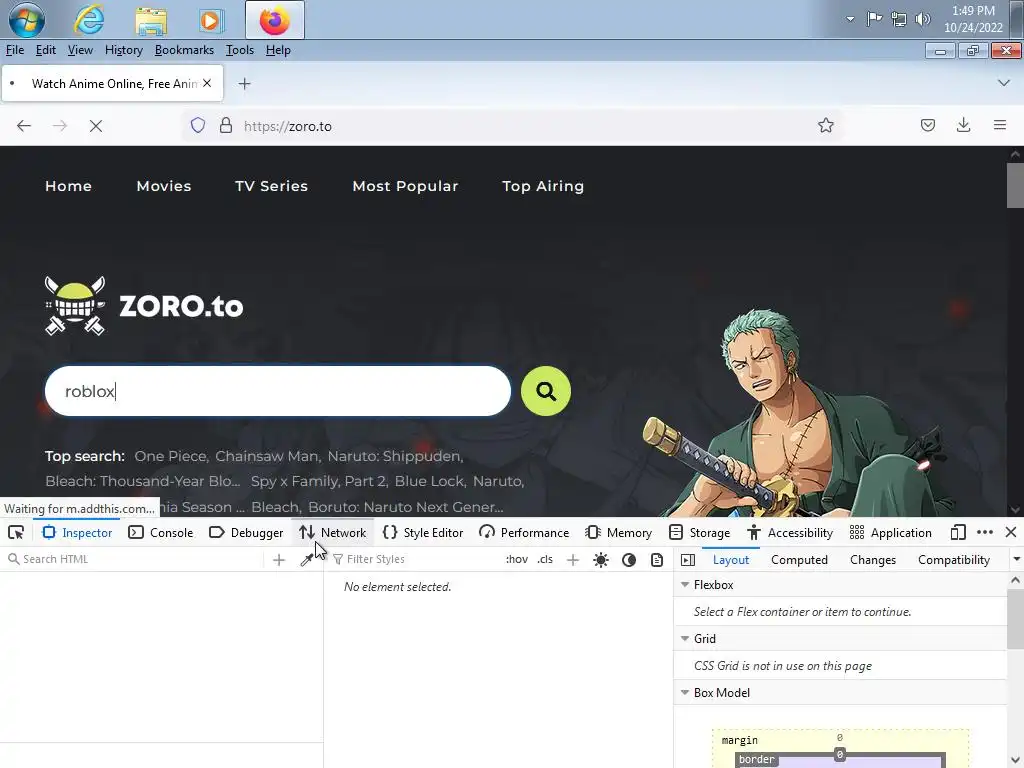The image size is (1024, 768).
Task: Open Windows Media Player taskbar icon
Action: pyautogui.click(x=210, y=20)
